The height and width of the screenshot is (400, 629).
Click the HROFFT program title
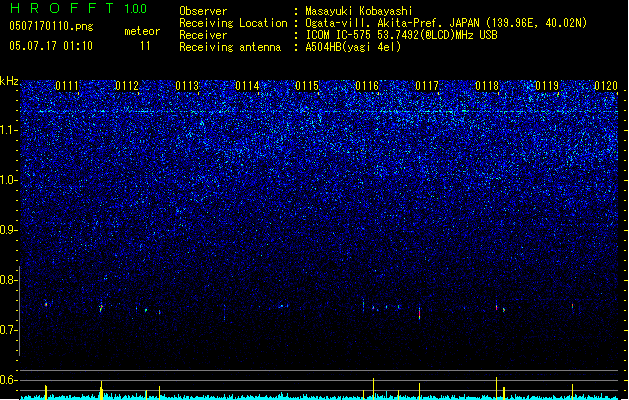[62, 8]
